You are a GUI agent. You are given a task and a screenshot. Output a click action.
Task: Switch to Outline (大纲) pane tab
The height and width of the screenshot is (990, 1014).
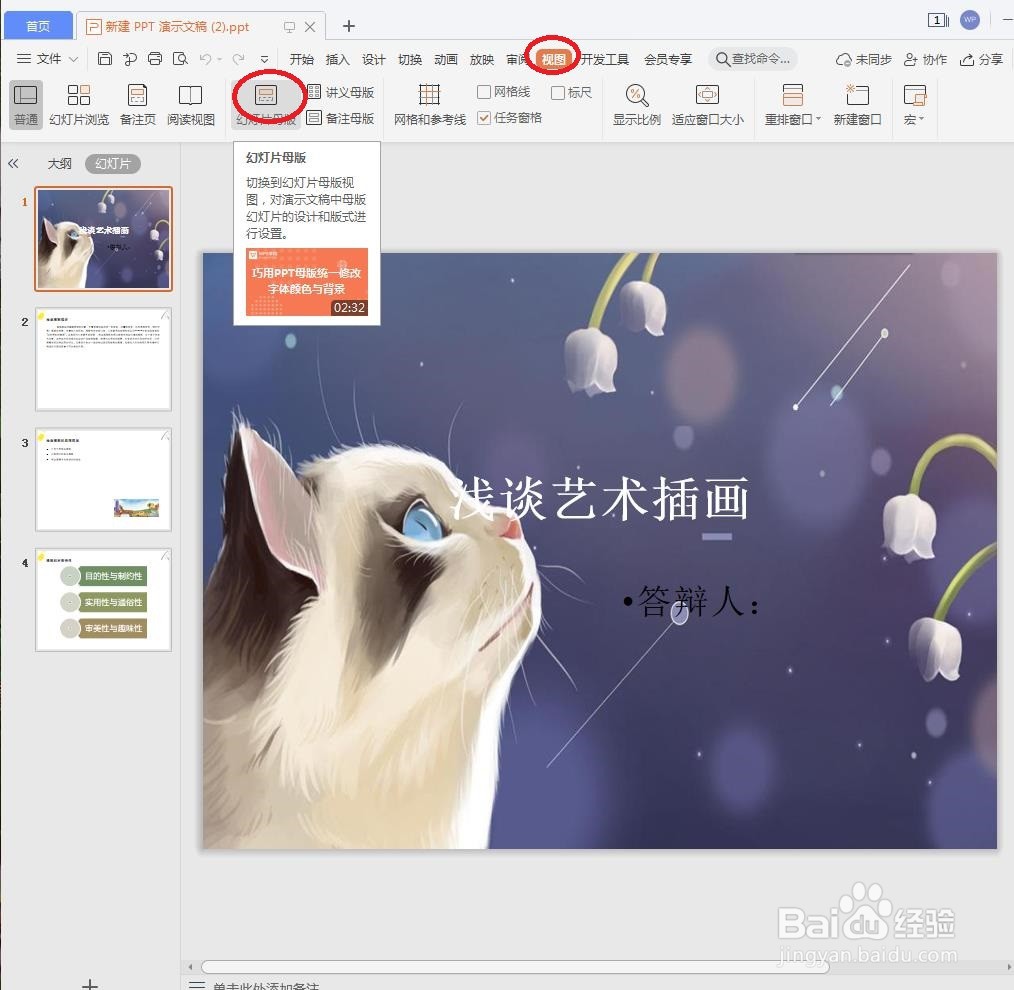point(59,164)
